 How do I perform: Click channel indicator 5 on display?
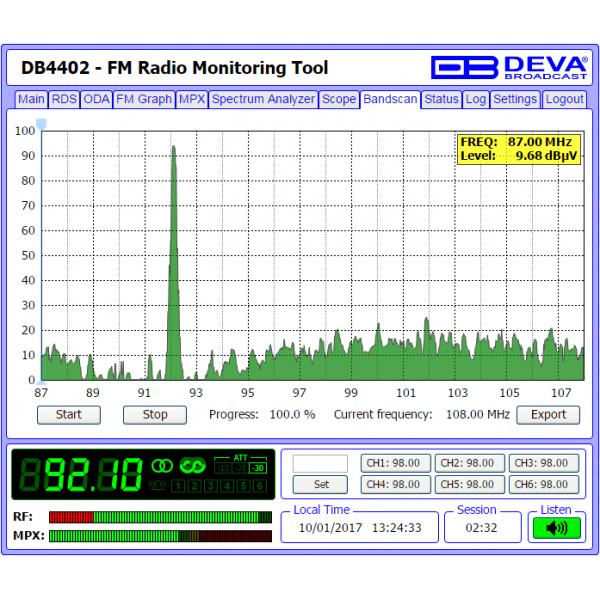click(x=244, y=486)
